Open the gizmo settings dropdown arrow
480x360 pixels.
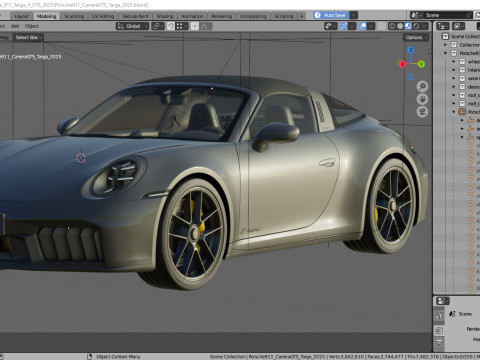coord(352,26)
